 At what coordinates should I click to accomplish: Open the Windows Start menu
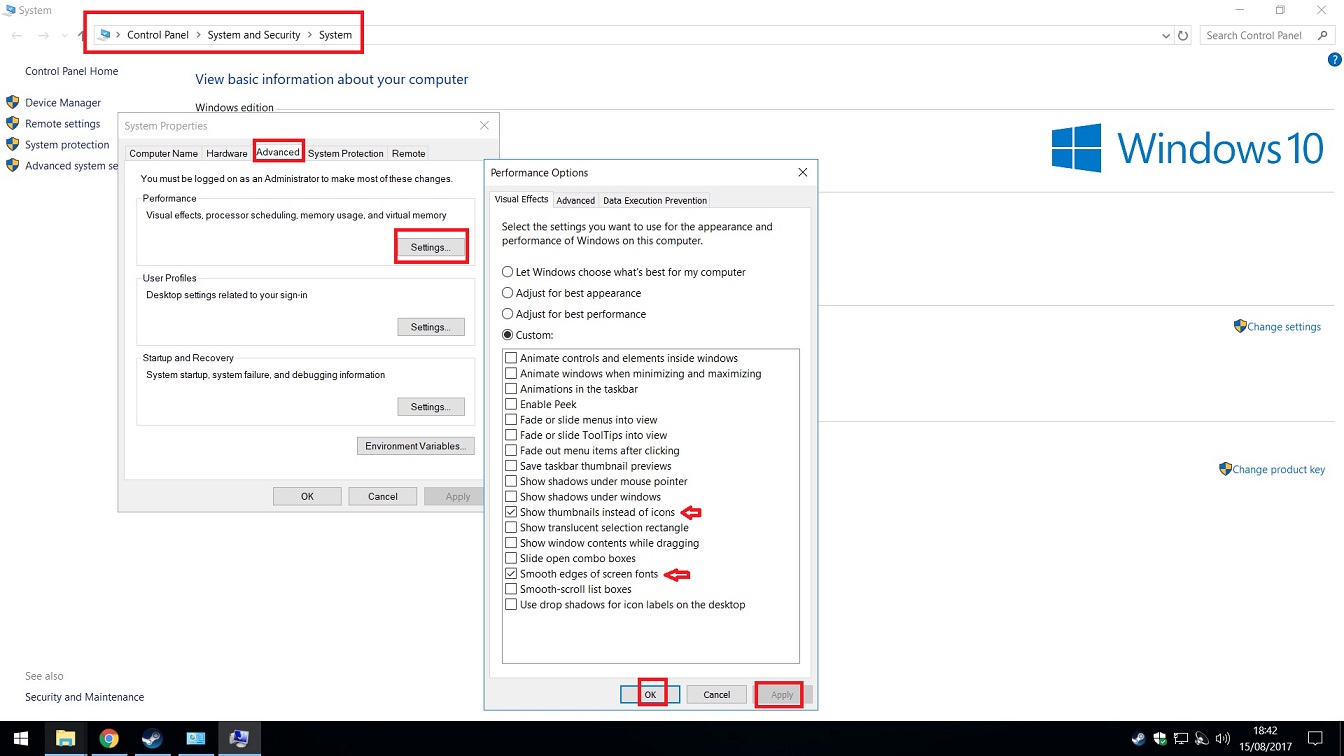tap(22, 739)
